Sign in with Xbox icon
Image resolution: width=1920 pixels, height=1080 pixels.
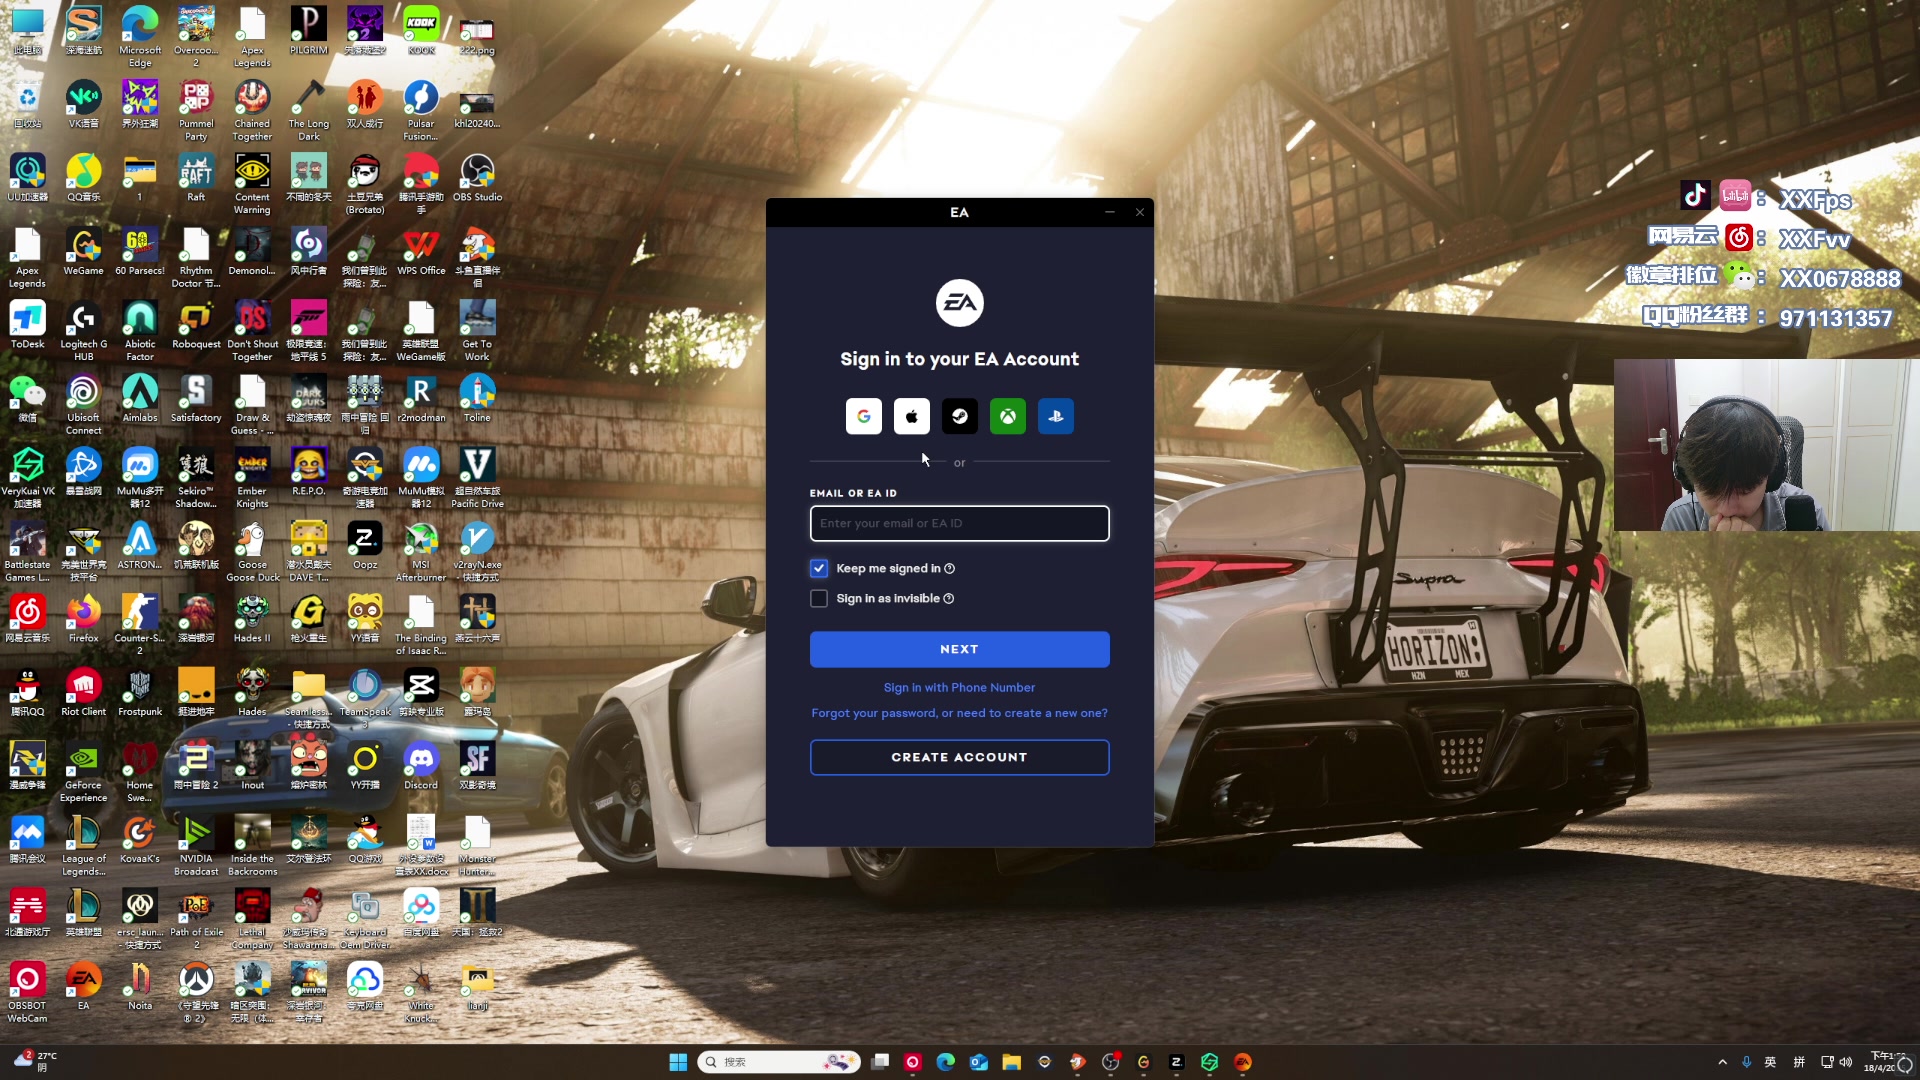(1007, 417)
